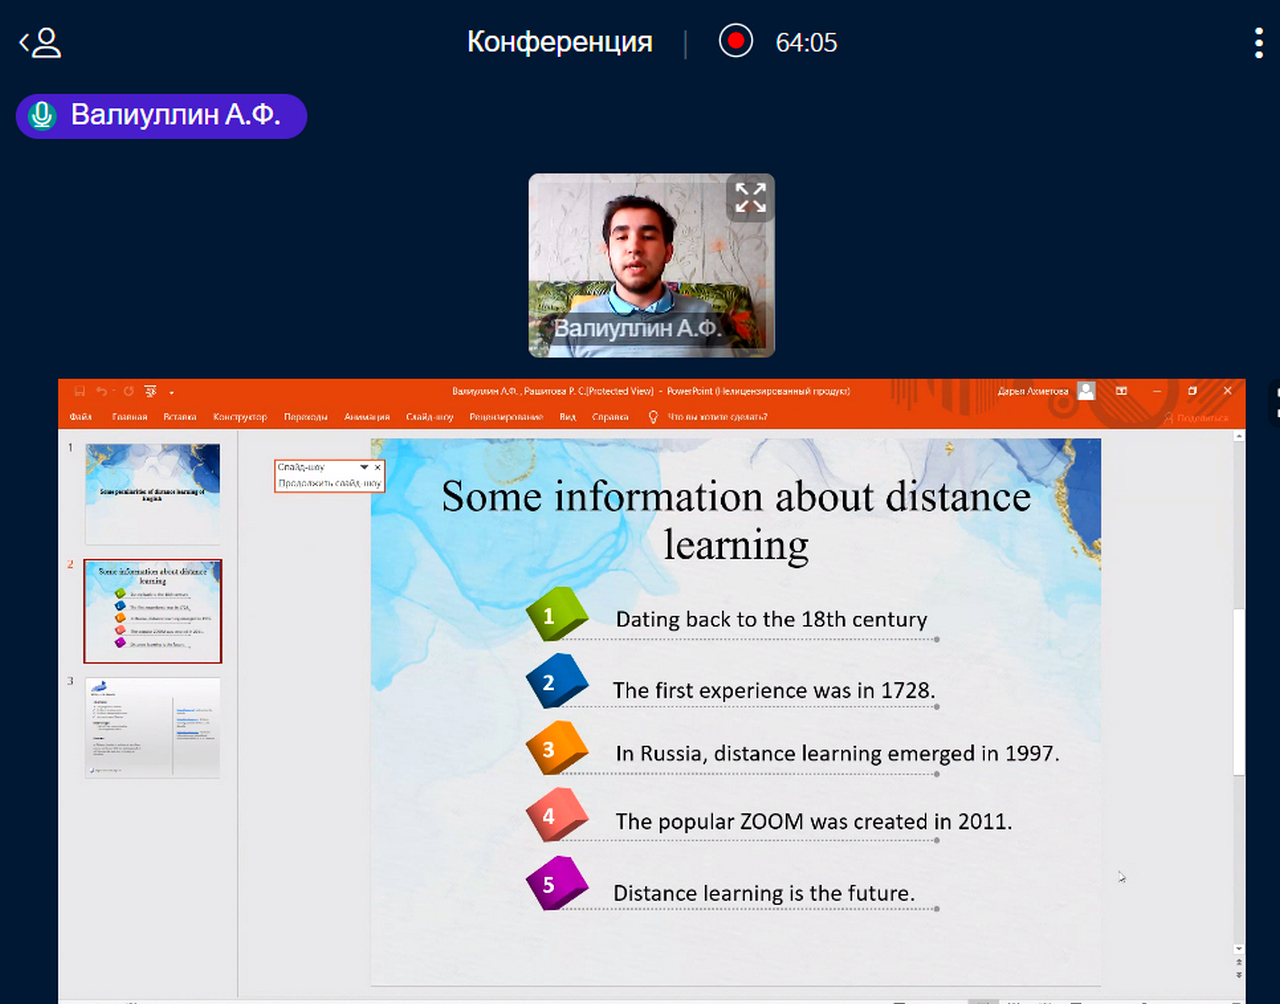The height and width of the screenshot is (1004, 1280).
Task: Toggle the ribbon display options icon
Action: click(x=1121, y=391)
